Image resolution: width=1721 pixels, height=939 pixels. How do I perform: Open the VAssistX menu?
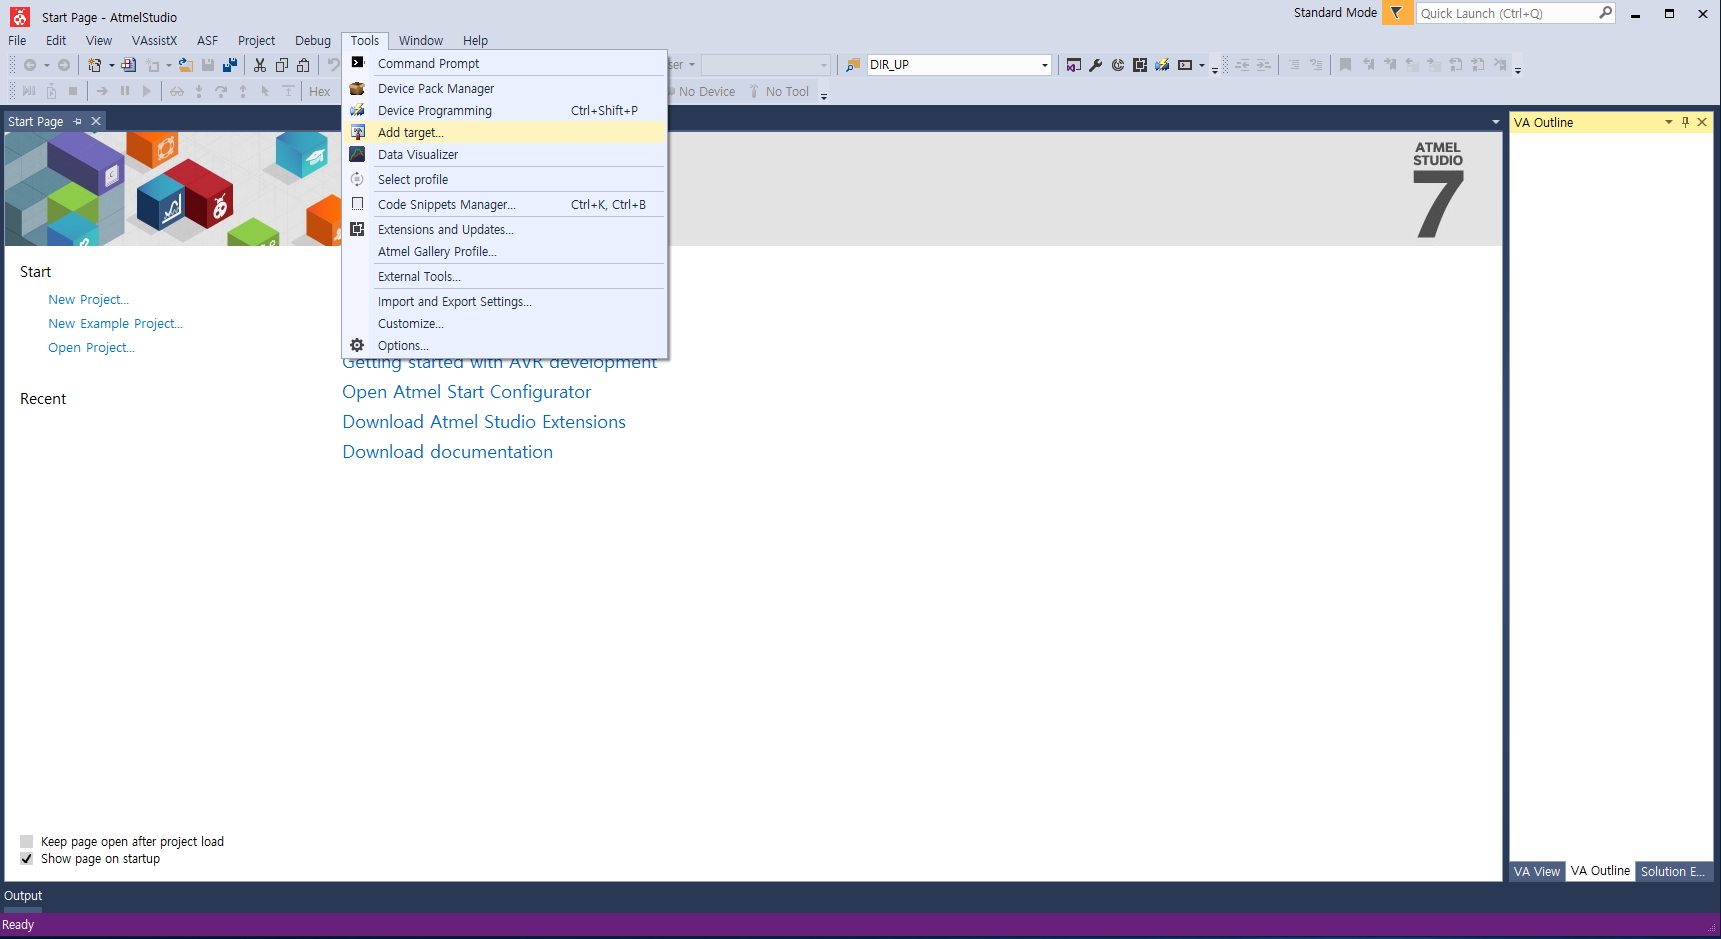[154, 41]
